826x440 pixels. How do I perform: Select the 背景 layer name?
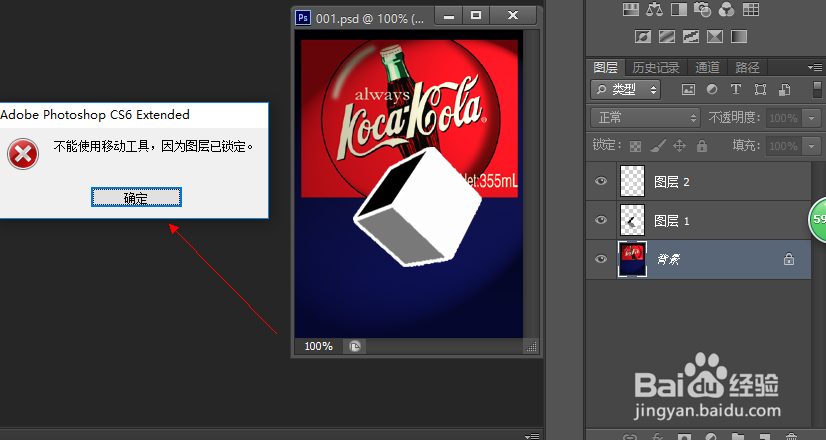click(x=668, y=259)
